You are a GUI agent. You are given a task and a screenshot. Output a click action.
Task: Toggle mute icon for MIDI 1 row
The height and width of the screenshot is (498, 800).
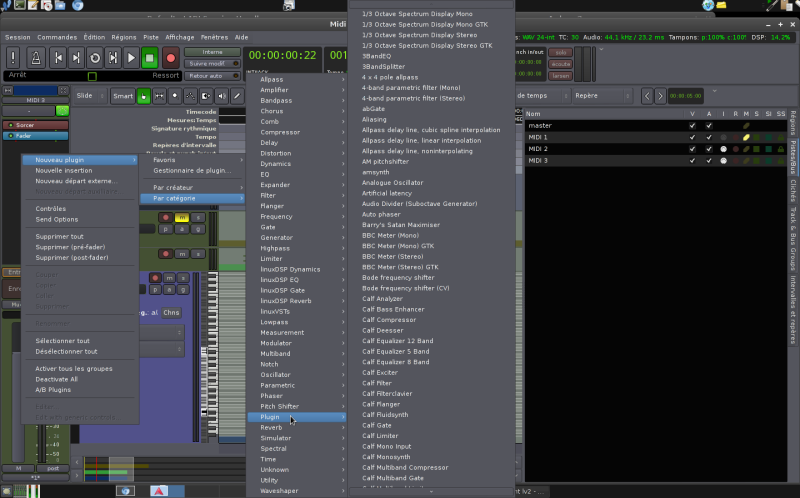pos(746,137)
